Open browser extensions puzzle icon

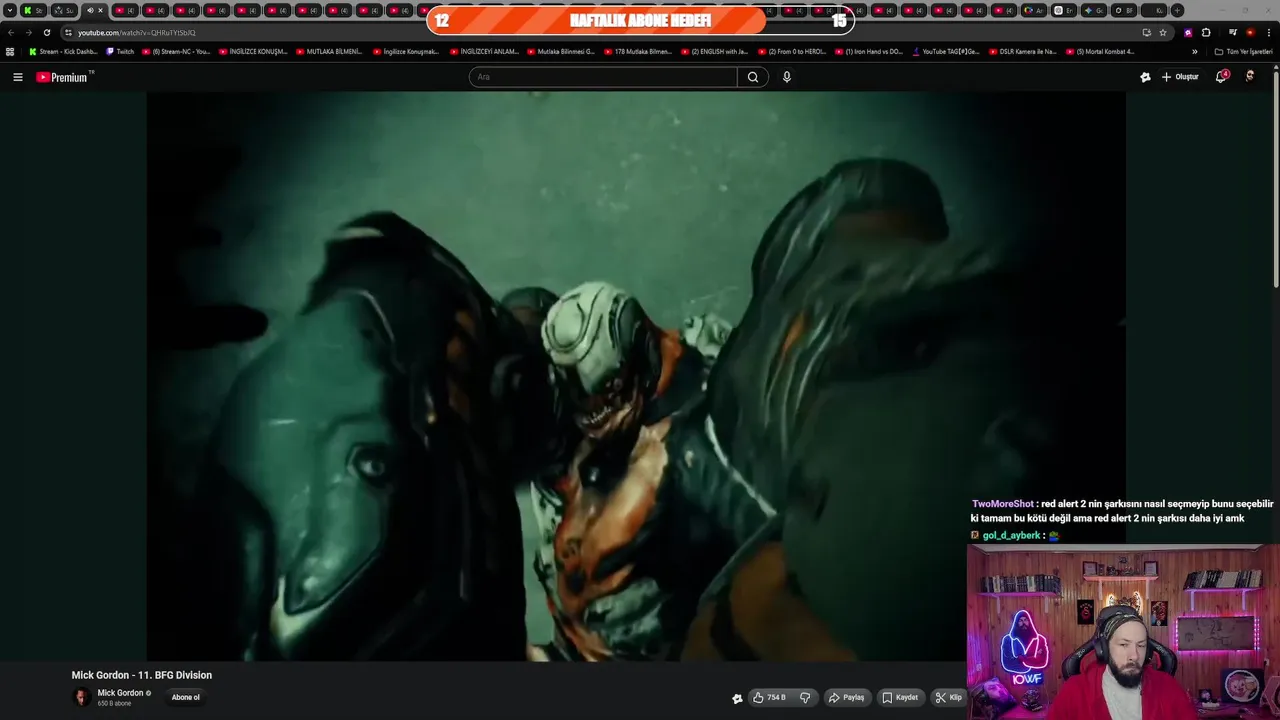pyautogui.click(x=1206, y=33)
